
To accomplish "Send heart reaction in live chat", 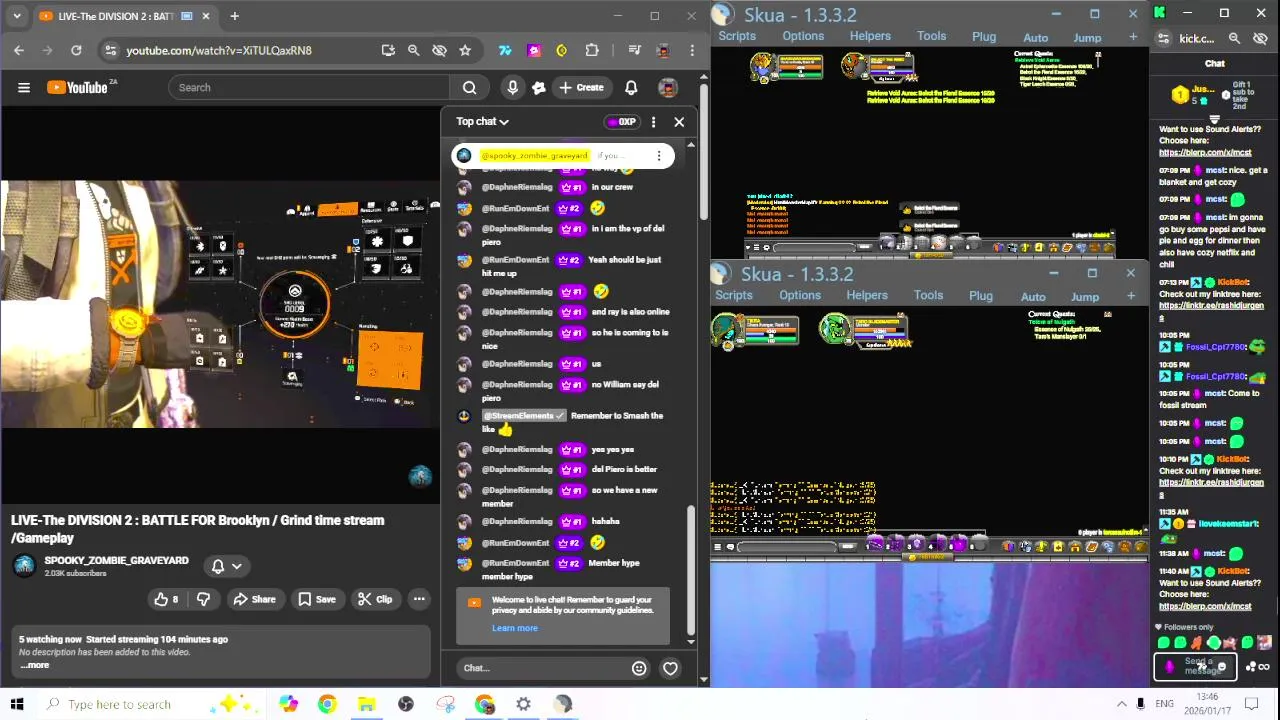I will point(670,668).
